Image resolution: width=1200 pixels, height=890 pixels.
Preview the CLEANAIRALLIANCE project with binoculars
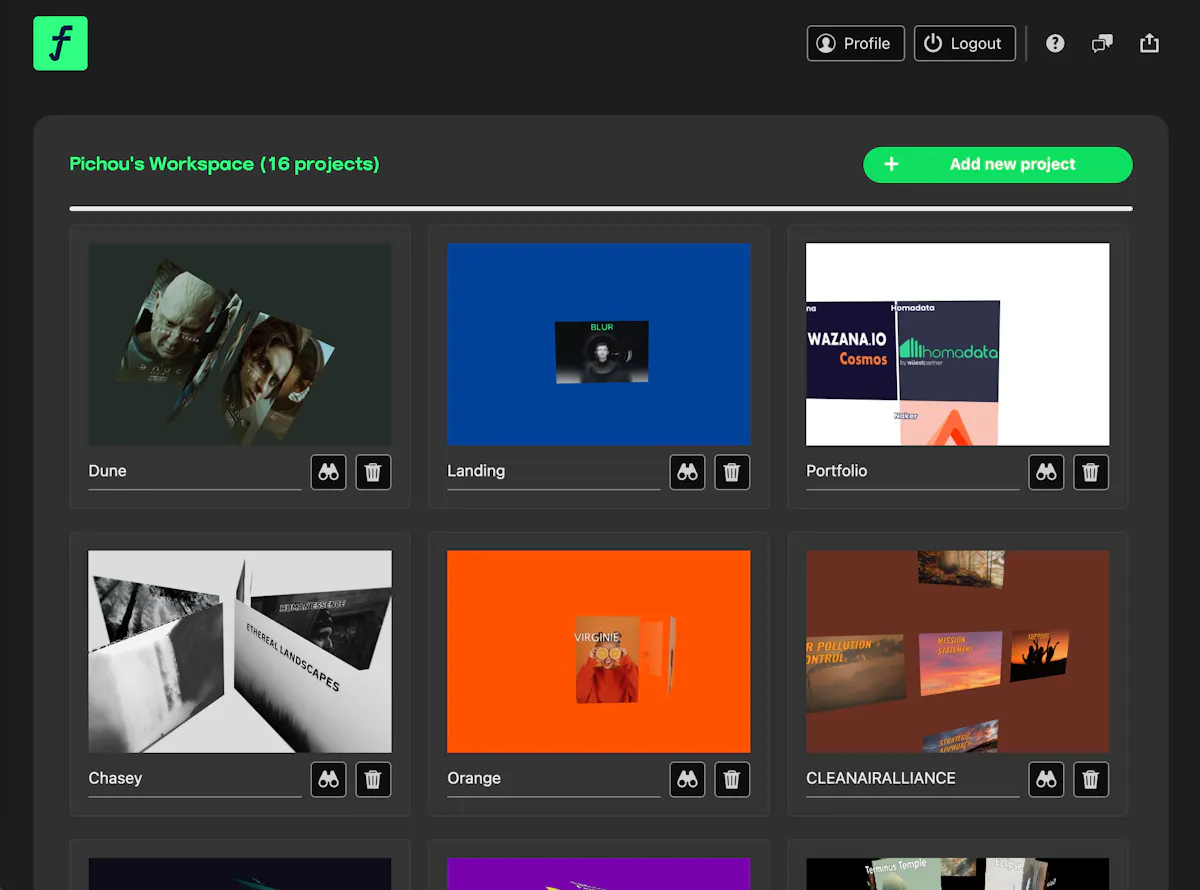point(1046,779)
